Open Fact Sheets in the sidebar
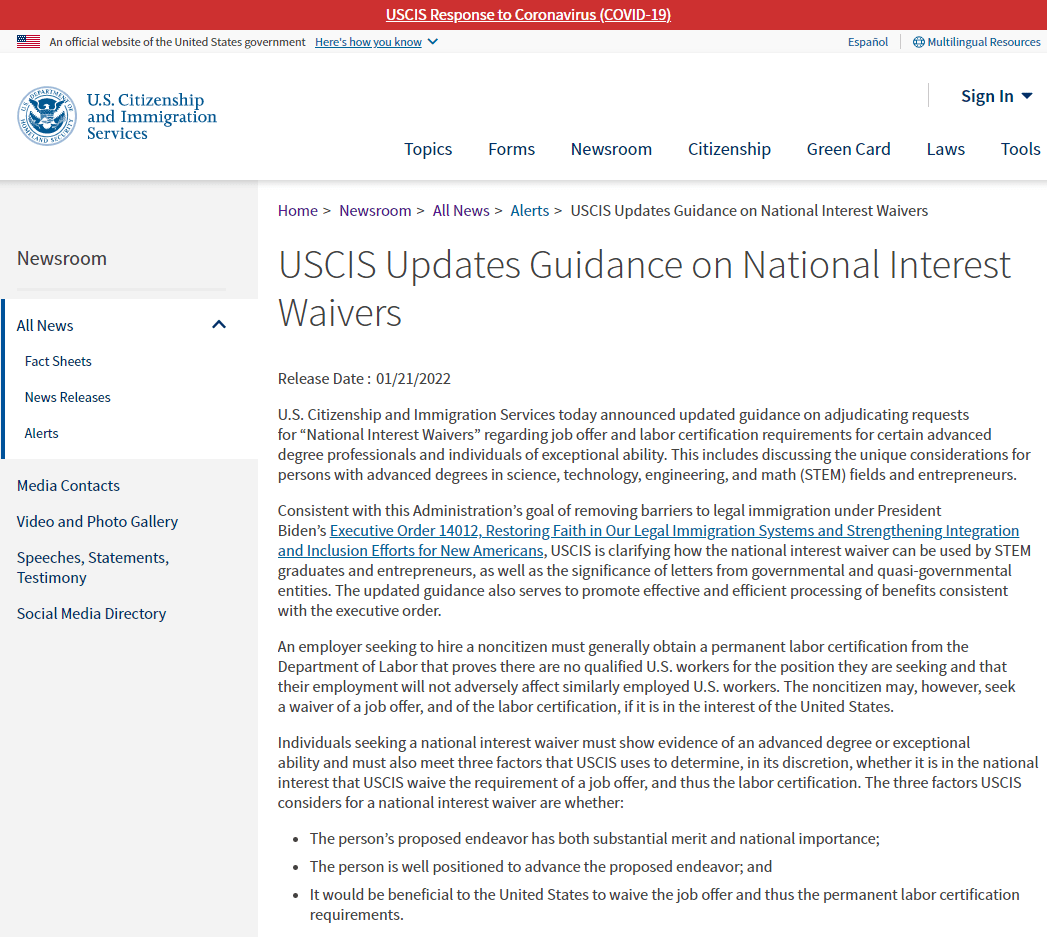The height and width of the screenshot is (937, 1047). 58,361
